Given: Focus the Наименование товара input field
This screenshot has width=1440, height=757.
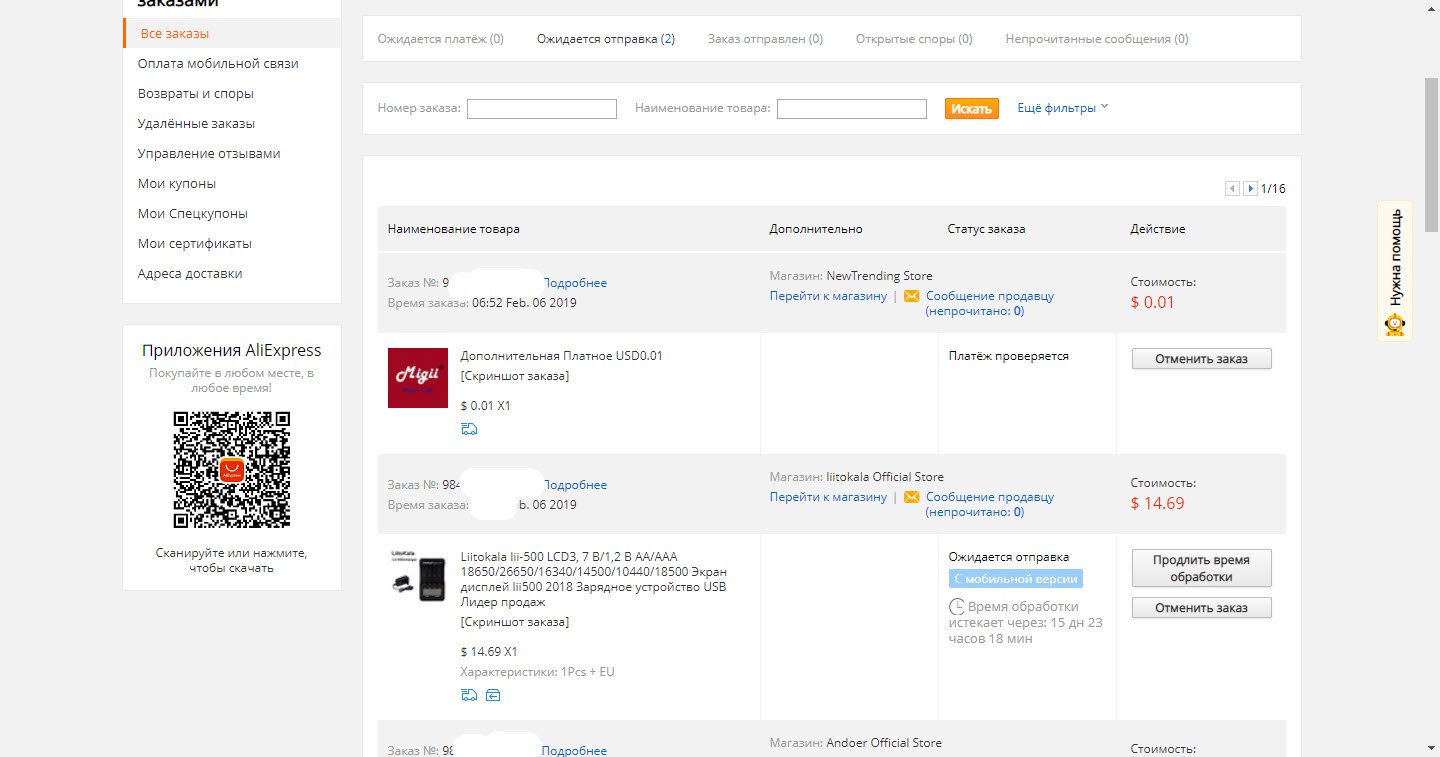Looking at the screenshot, I should click(x=852, y=109).
